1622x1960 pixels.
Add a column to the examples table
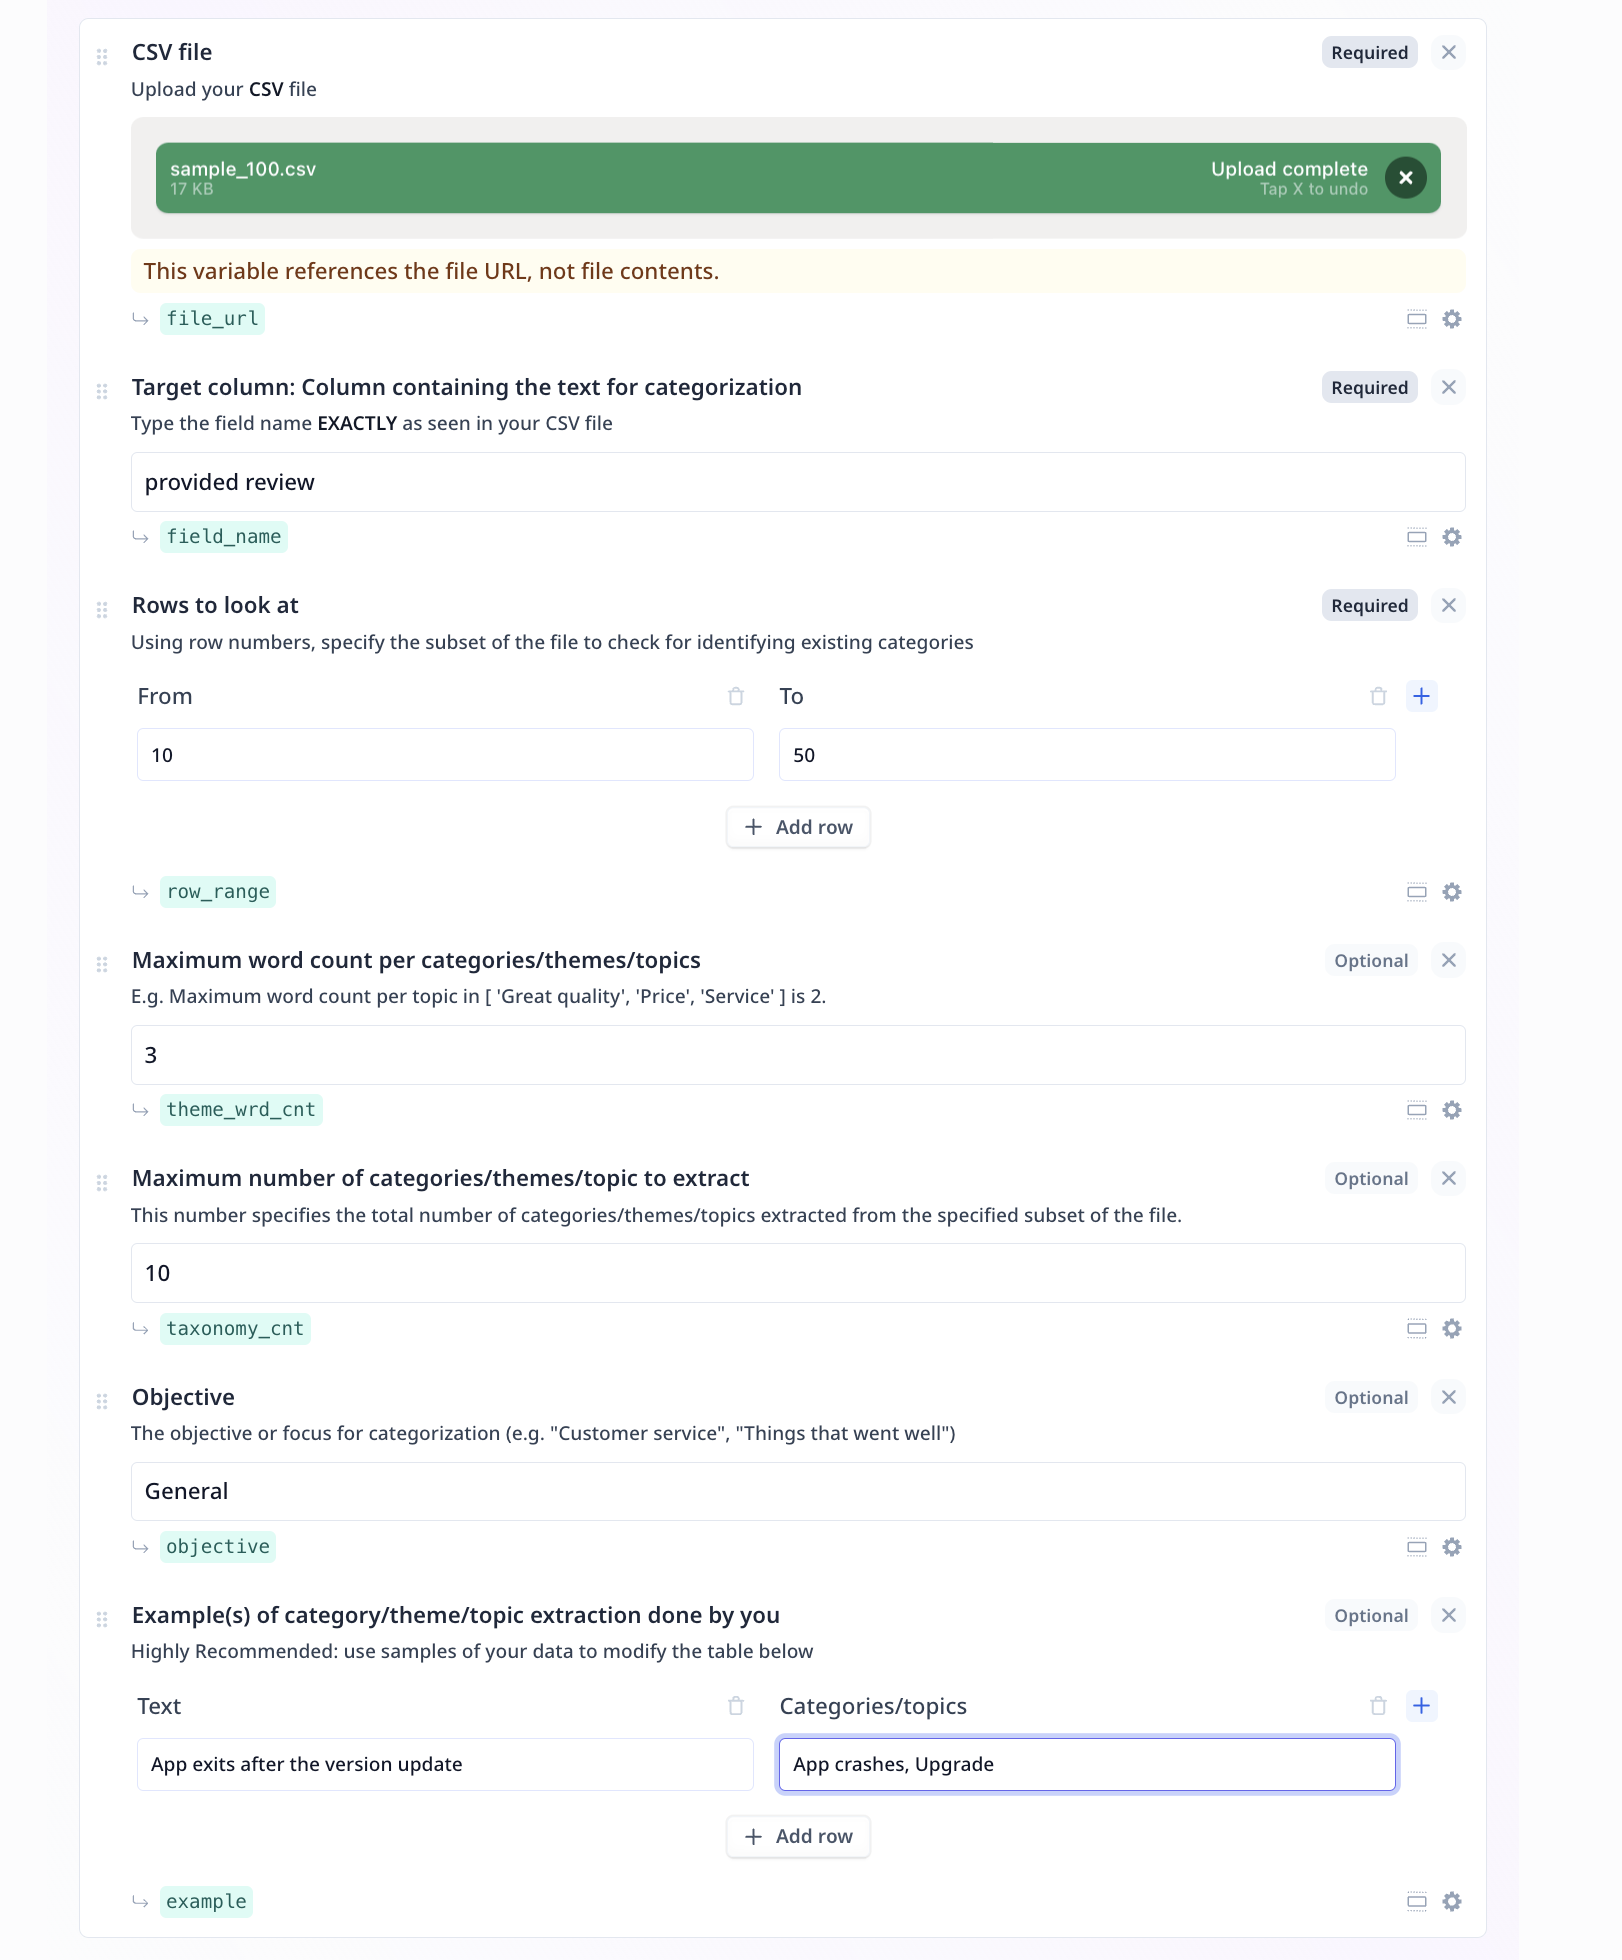[x=1421, y=1706]
